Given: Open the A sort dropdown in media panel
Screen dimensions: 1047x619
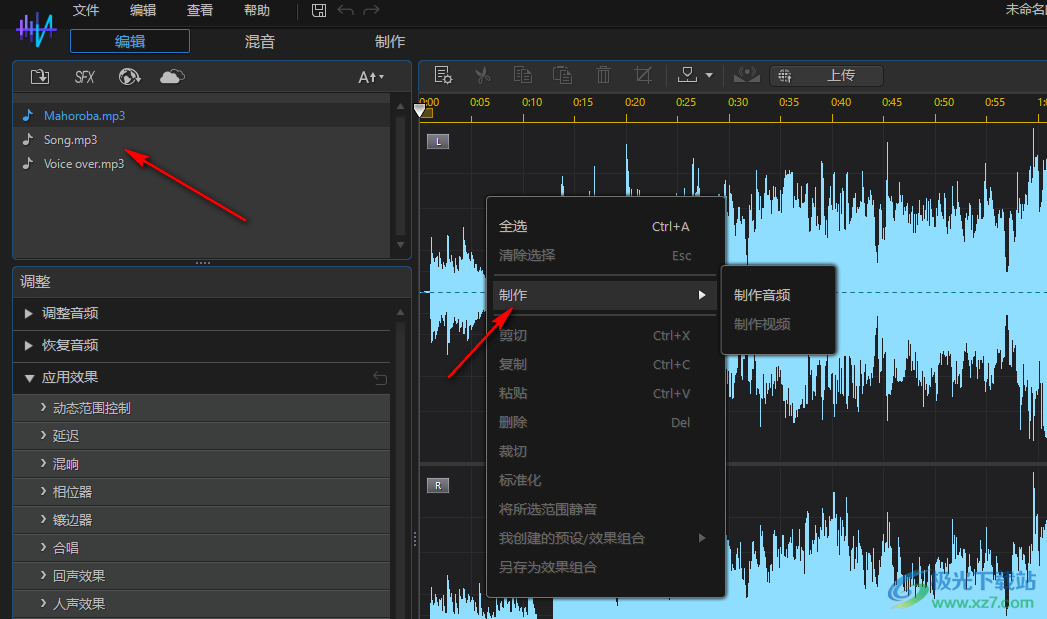Looking at the screenshot, I should pos(370,75).
